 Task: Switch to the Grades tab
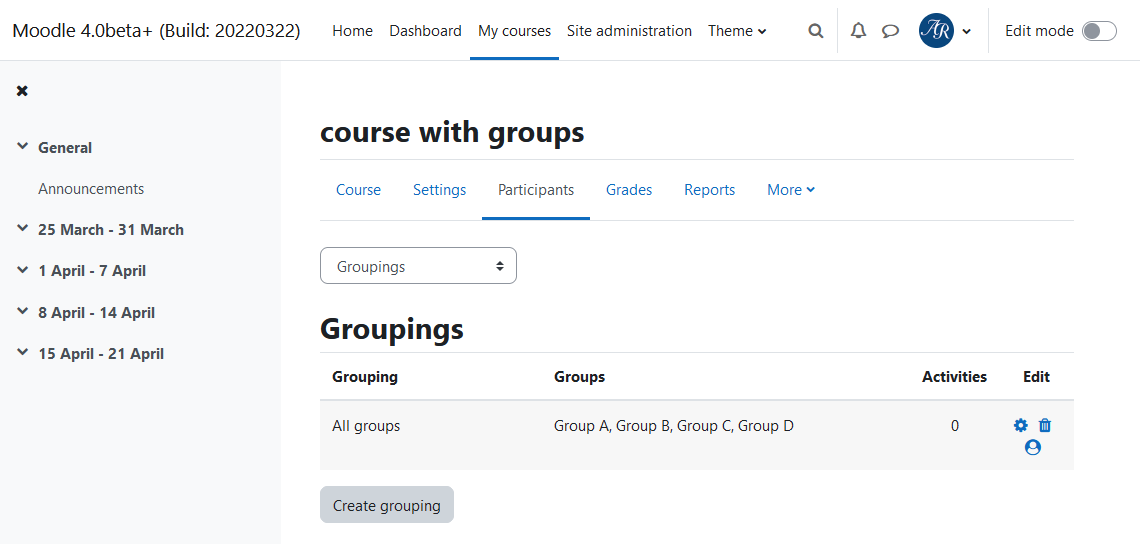point(629,190)
